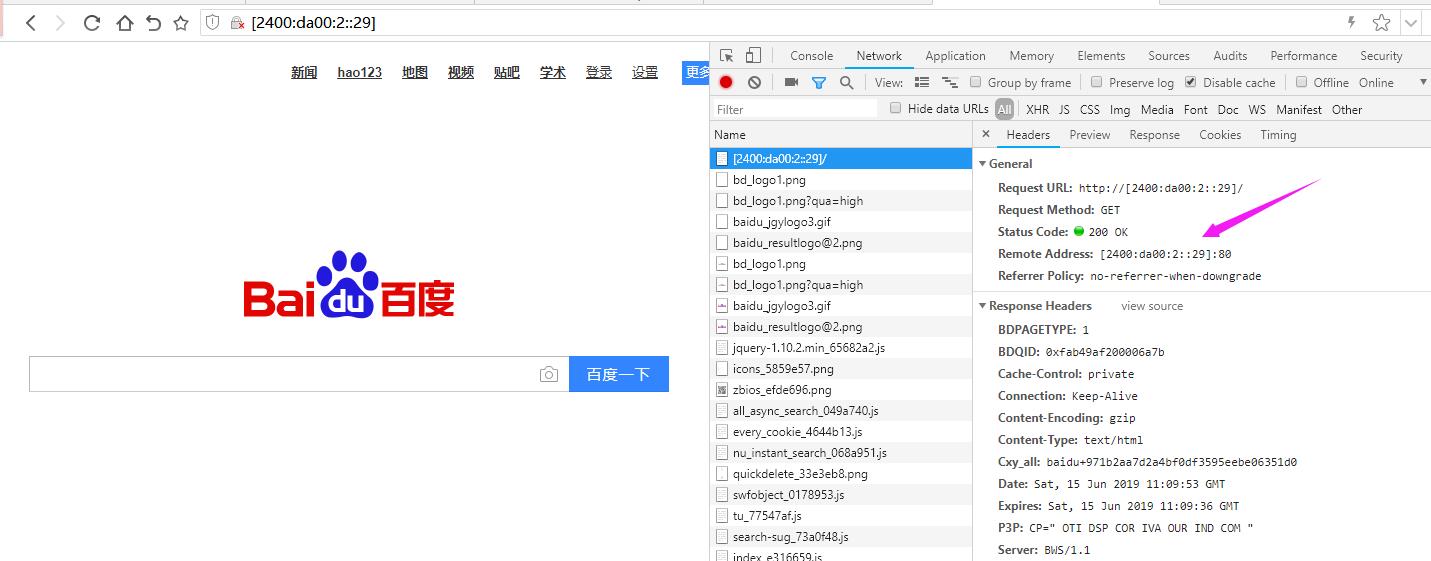Screen dimensions: 1431x561
Task: Toggle the device toolbar icon
Action: click(753, 56)
